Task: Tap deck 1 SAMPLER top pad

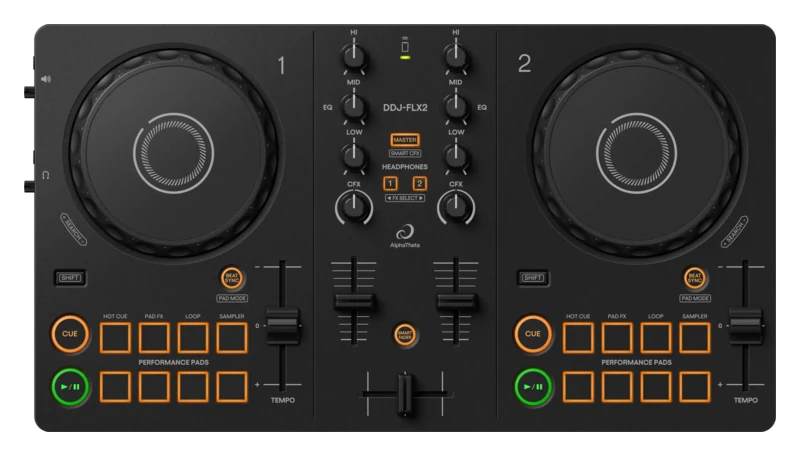Action: (232, 338)
